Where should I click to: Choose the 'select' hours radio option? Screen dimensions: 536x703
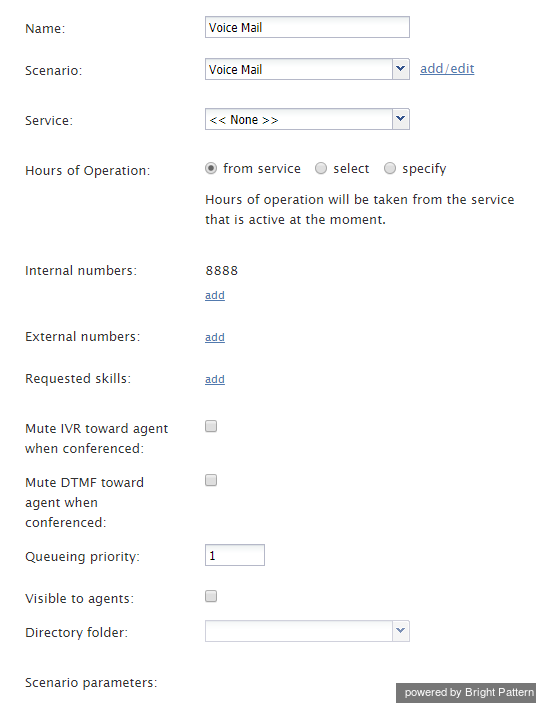coord(320,168)
